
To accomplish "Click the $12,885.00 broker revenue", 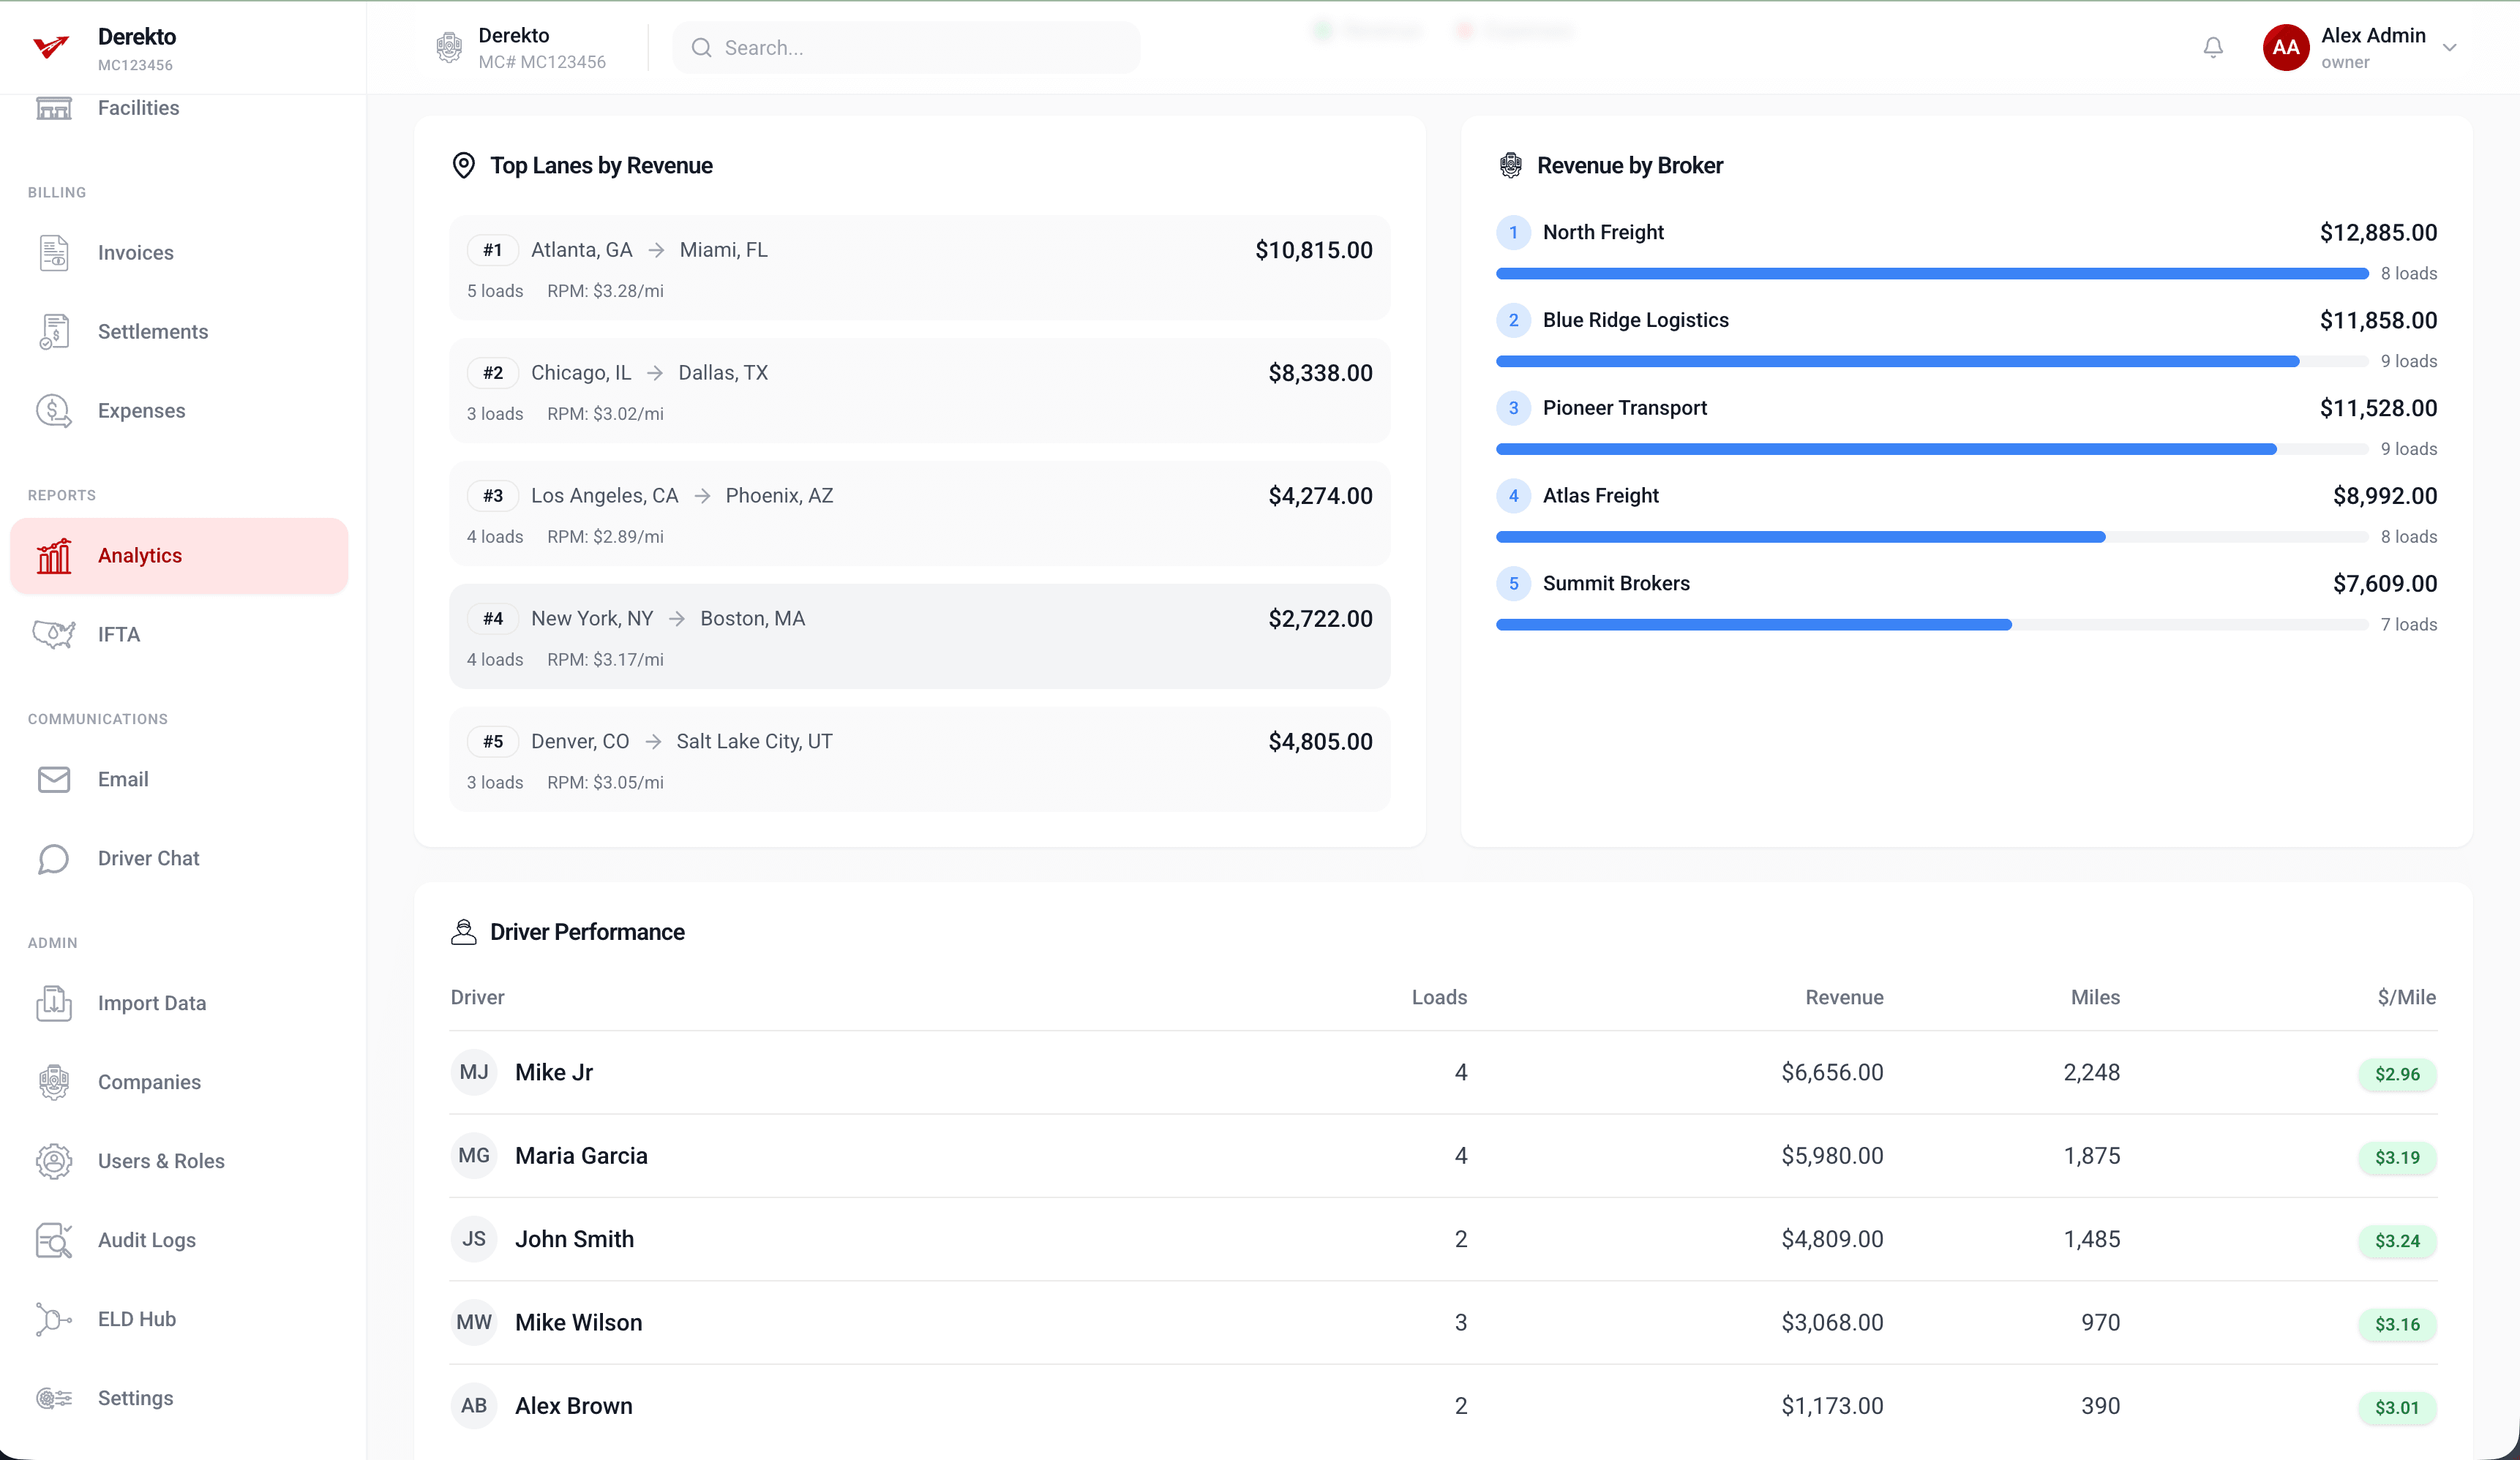I will pos(2378,232).
